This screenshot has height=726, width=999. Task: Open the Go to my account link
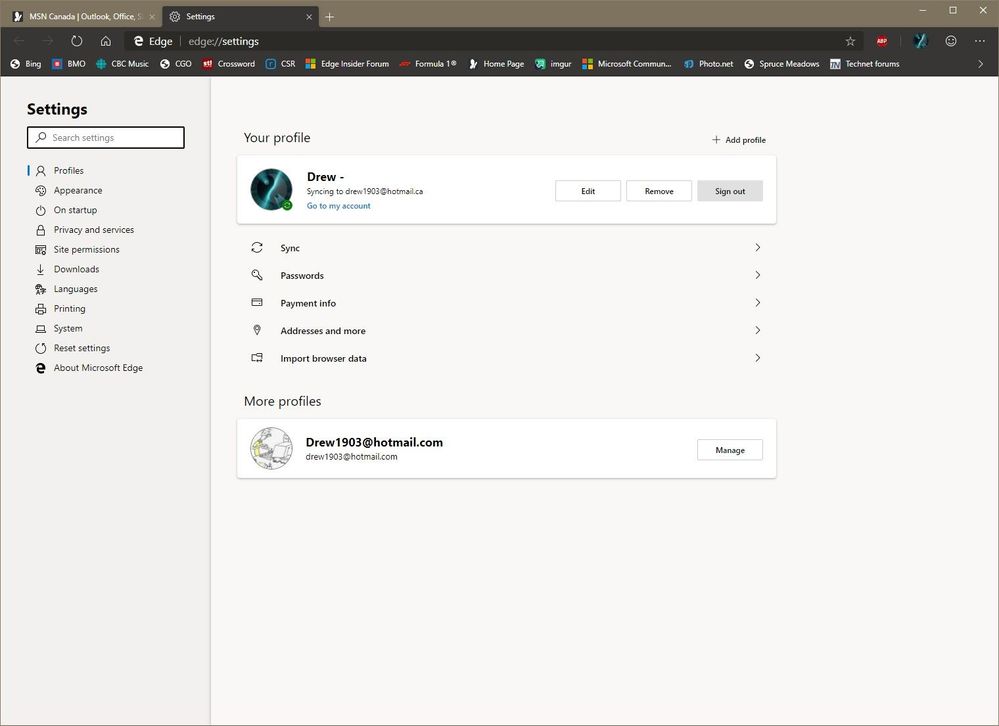click(338, 206)
